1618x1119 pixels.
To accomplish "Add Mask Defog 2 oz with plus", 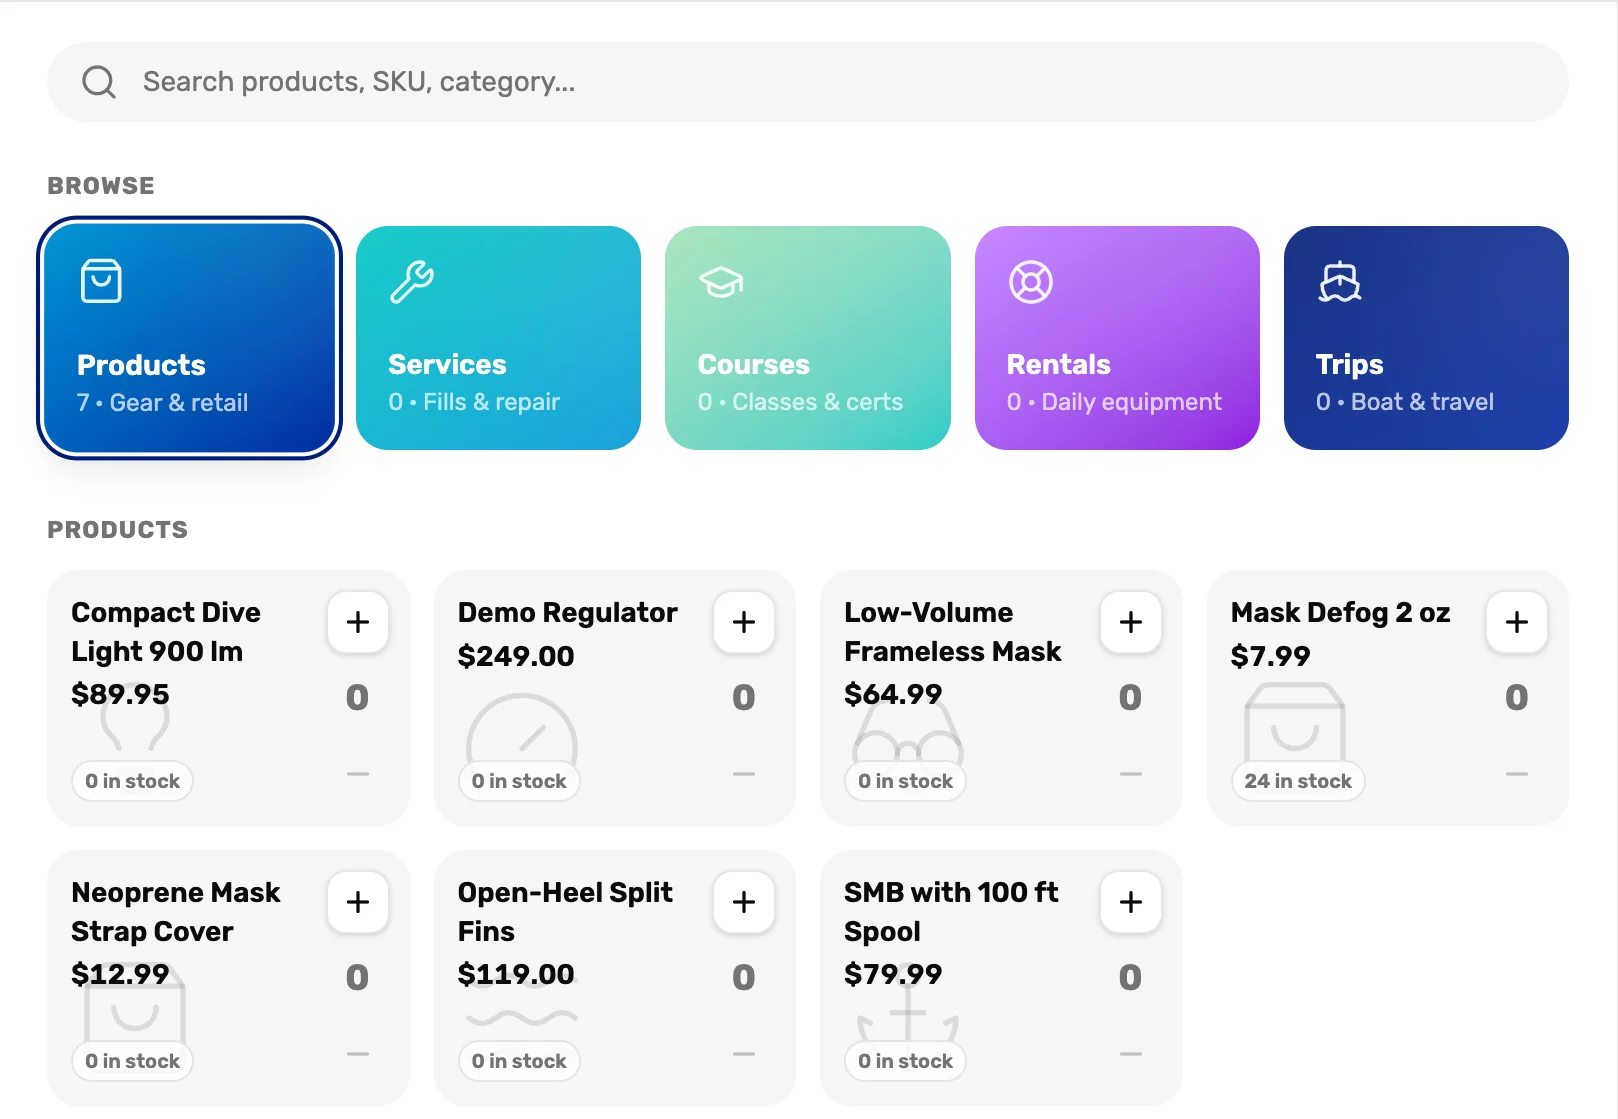I will pos(1517,622).
